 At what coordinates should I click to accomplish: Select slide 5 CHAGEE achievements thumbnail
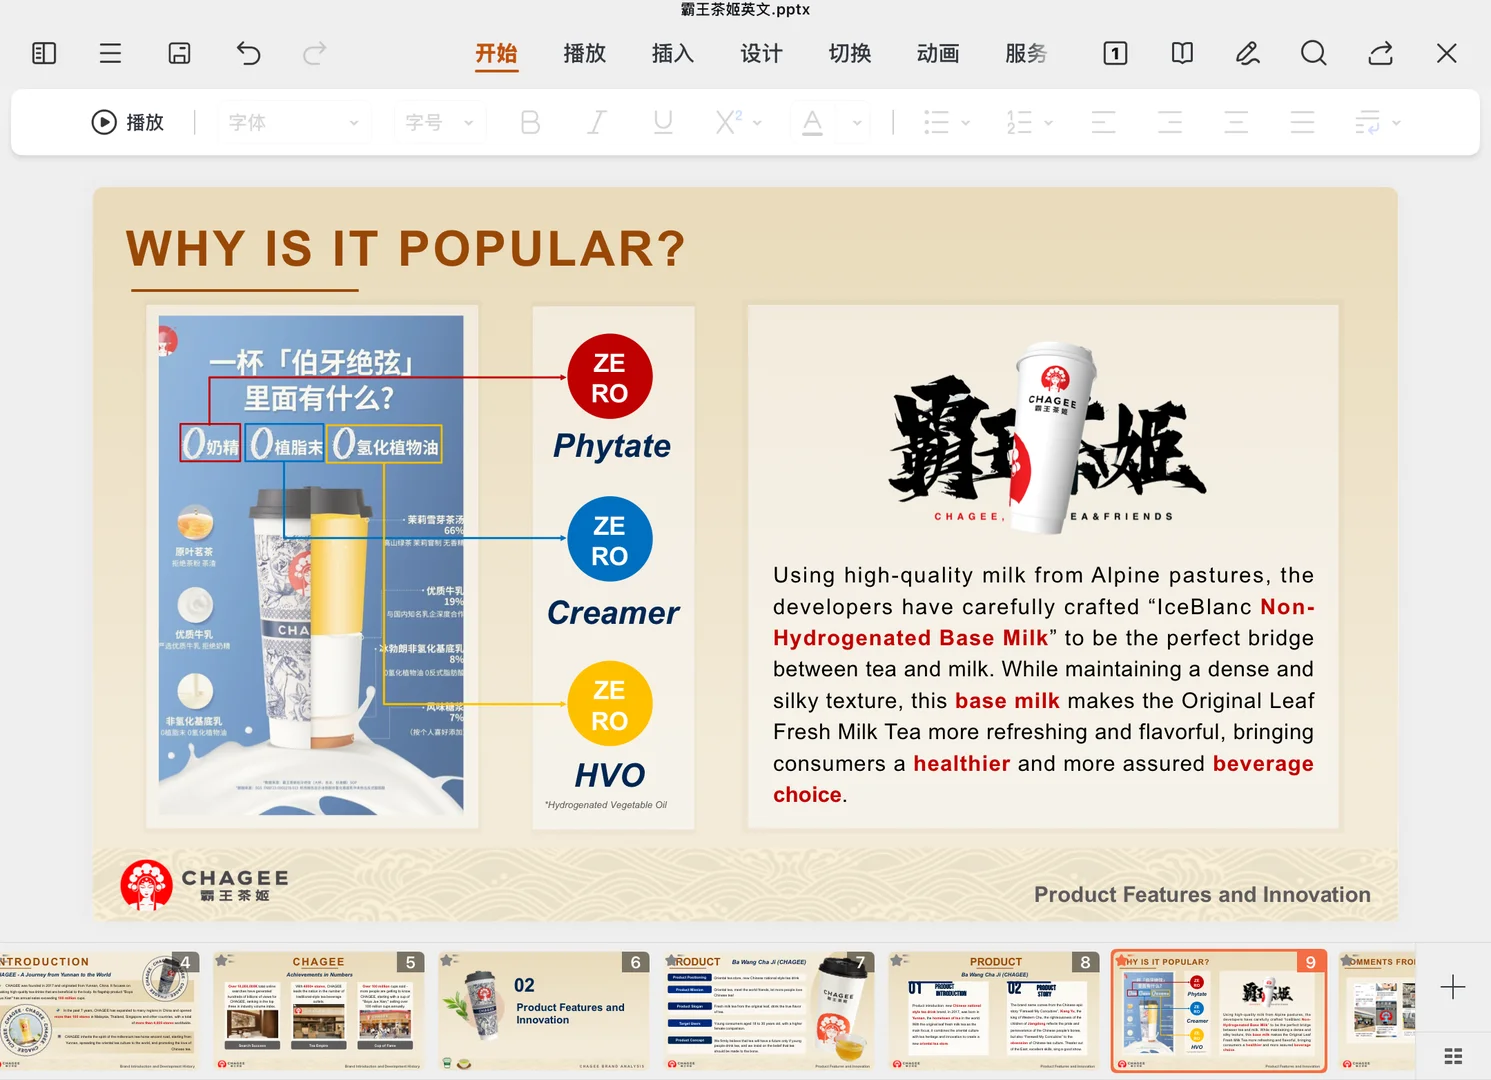318,1010
